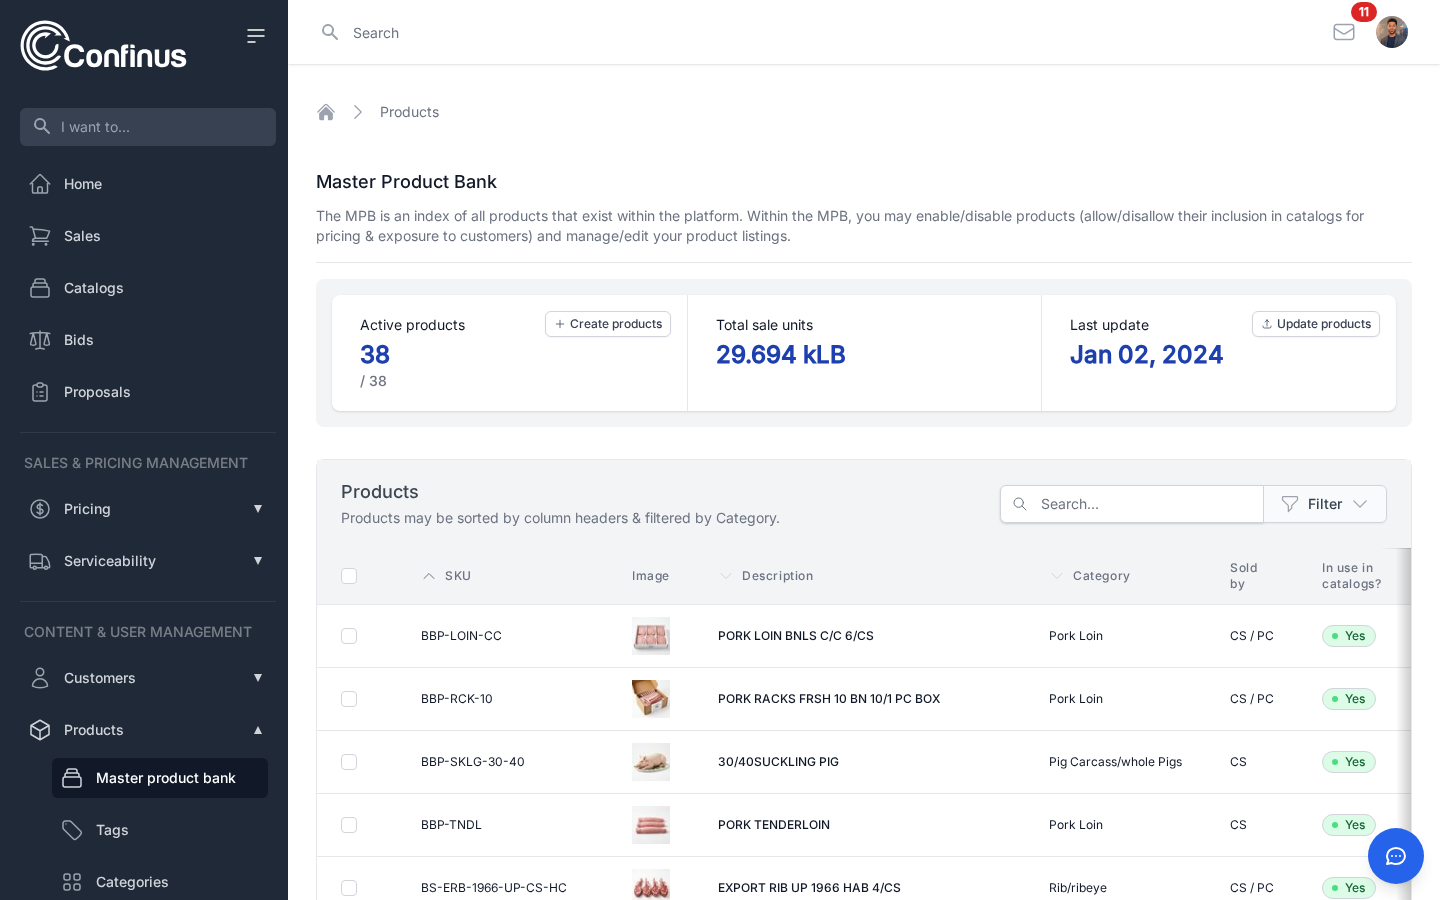
Task: Open the Filter dropdown
Action: coord(1325,504)
